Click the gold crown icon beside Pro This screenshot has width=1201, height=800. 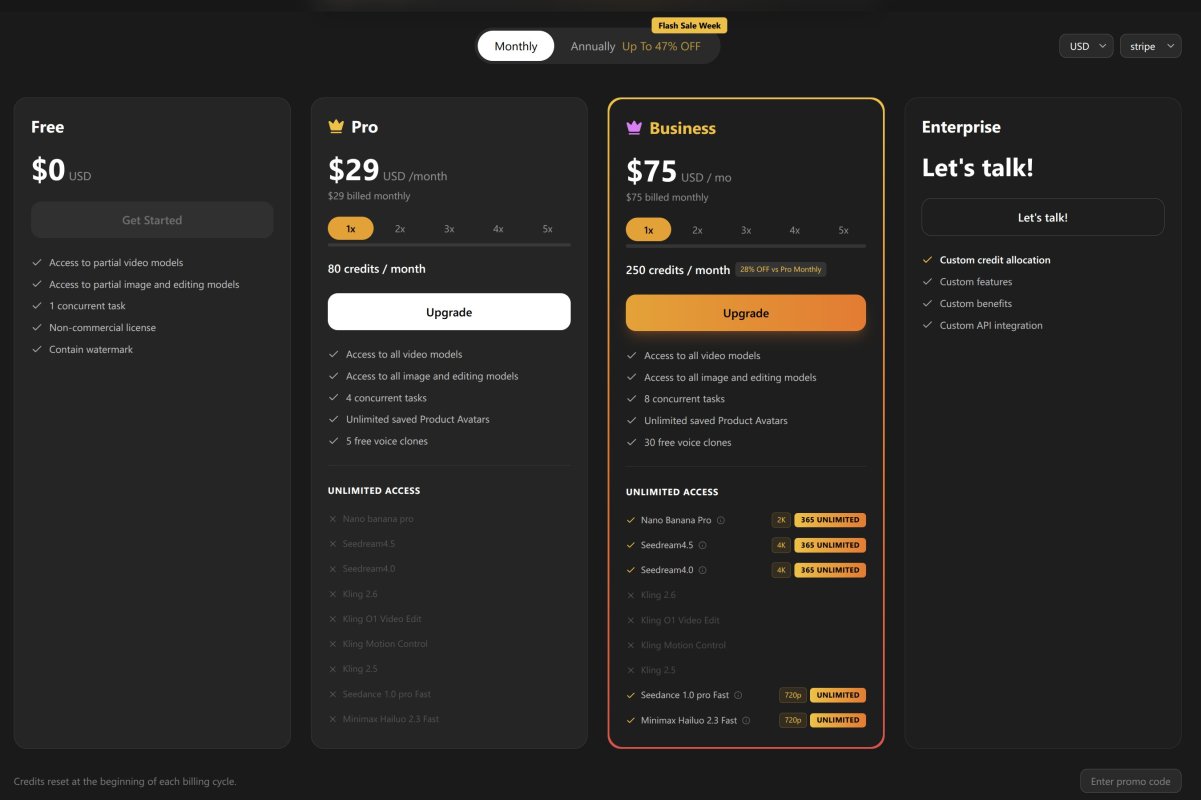(x=336, y=127)
